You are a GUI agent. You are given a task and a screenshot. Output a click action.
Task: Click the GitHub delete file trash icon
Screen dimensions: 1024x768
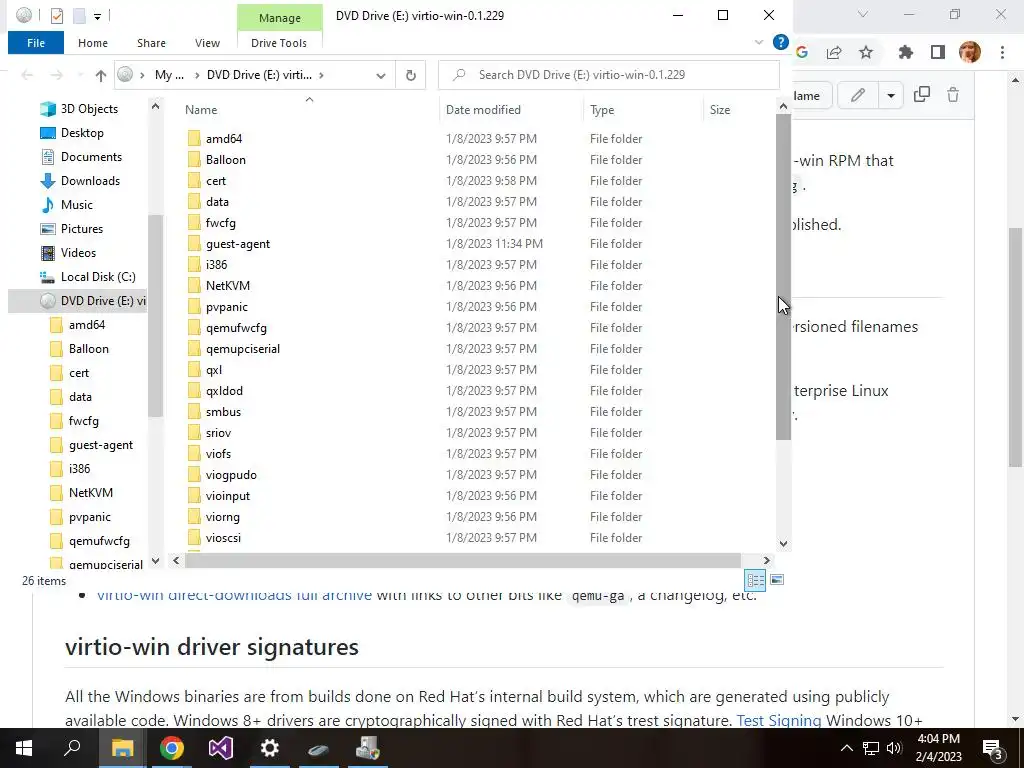pos(953,95)
